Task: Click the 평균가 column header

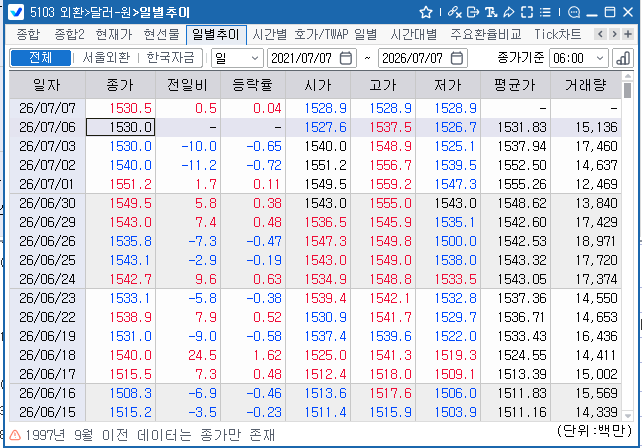Action: pos(515,85)
